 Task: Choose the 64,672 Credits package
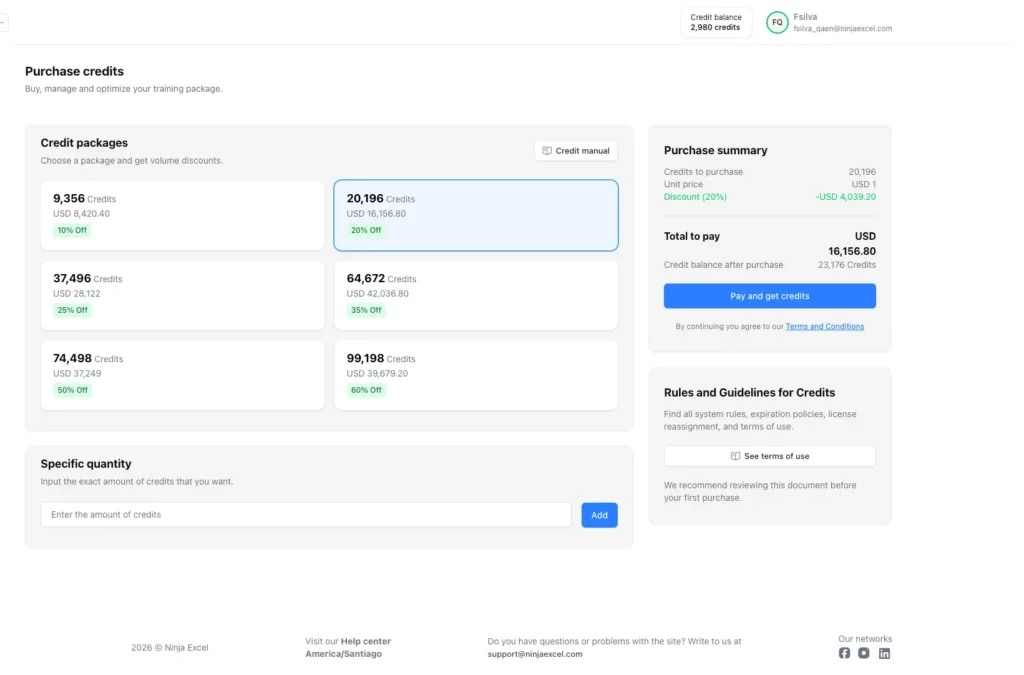click(476, 295)
